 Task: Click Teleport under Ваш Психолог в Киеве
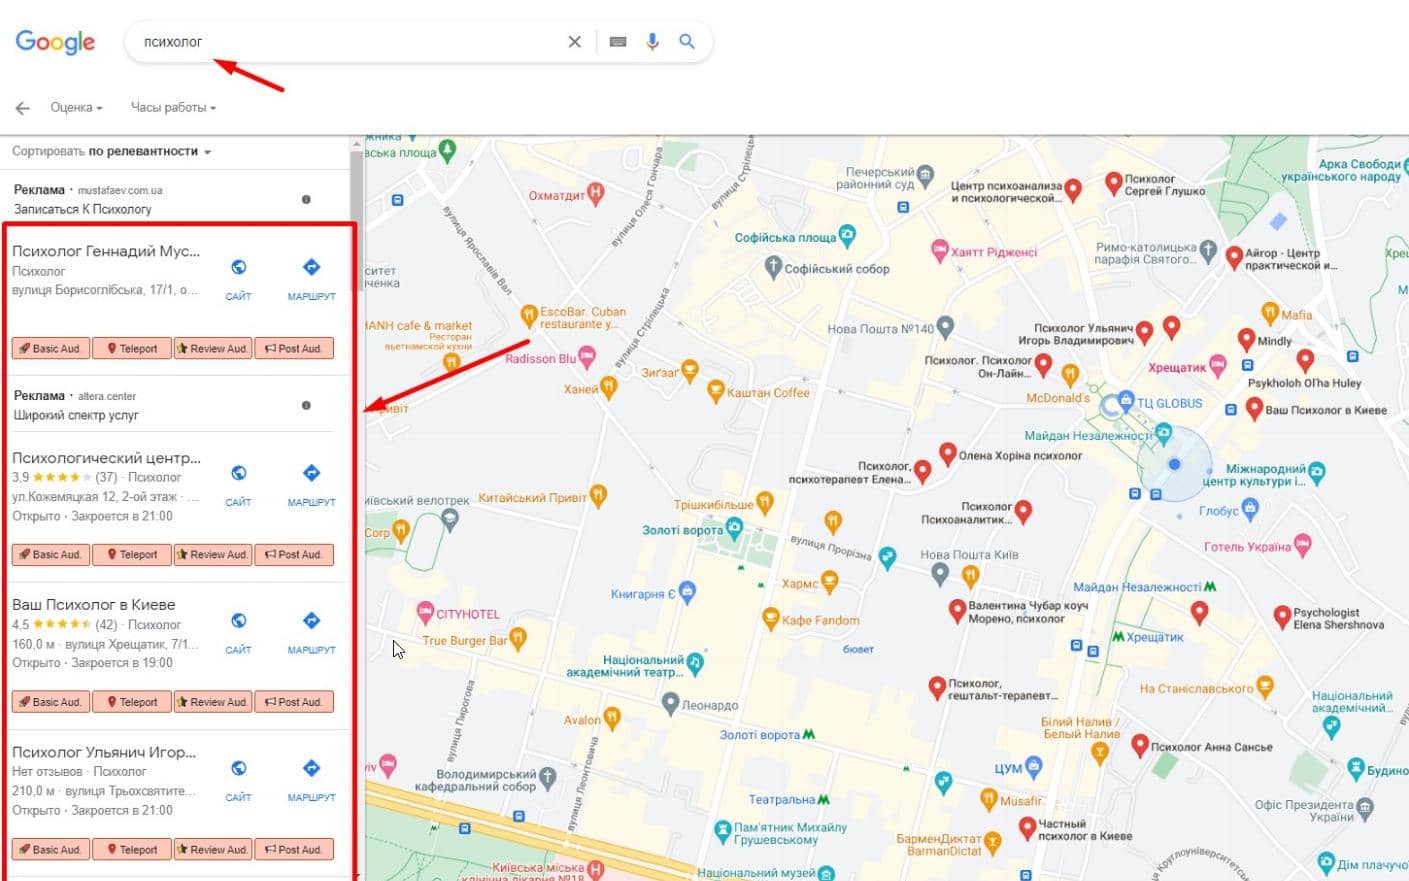132,702
